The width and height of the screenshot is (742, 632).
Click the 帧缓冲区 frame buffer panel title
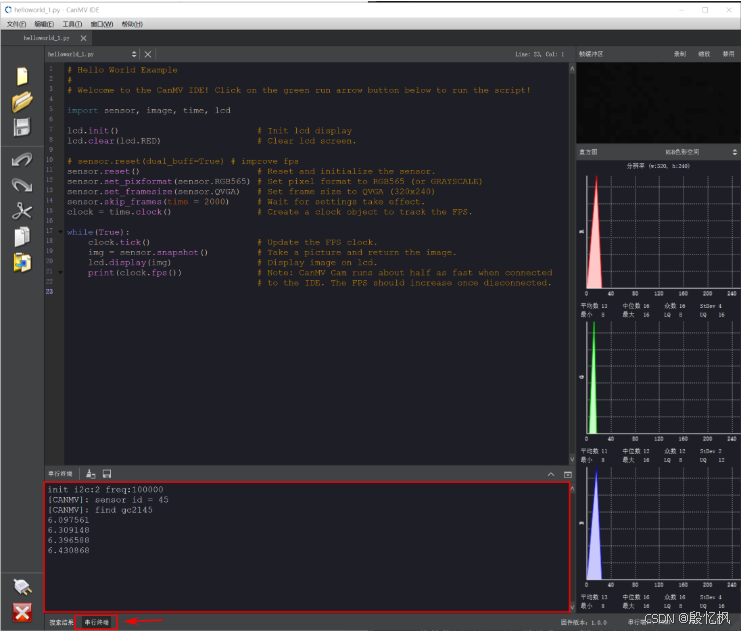591,54
